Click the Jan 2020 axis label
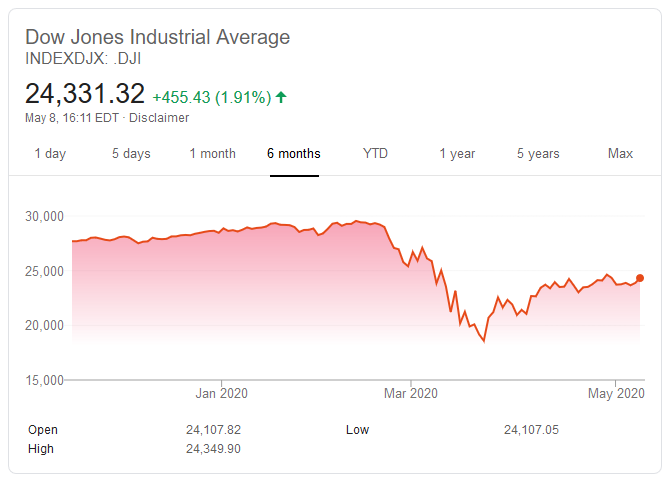The image size is (669, 482). (220, 393)
